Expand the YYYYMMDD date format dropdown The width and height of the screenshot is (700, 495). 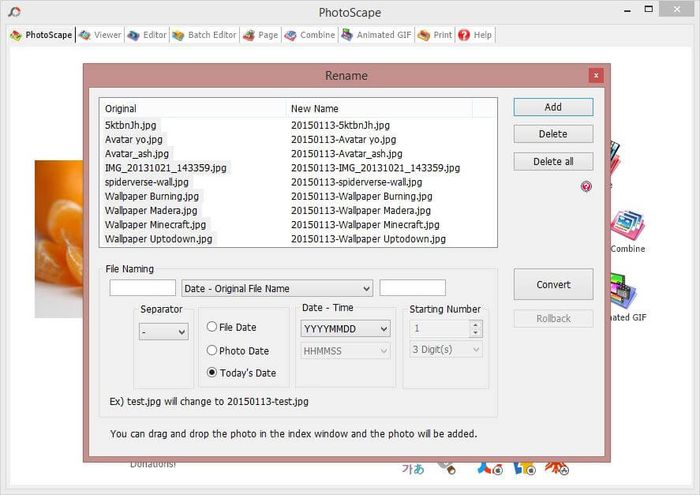click(346, 329)
